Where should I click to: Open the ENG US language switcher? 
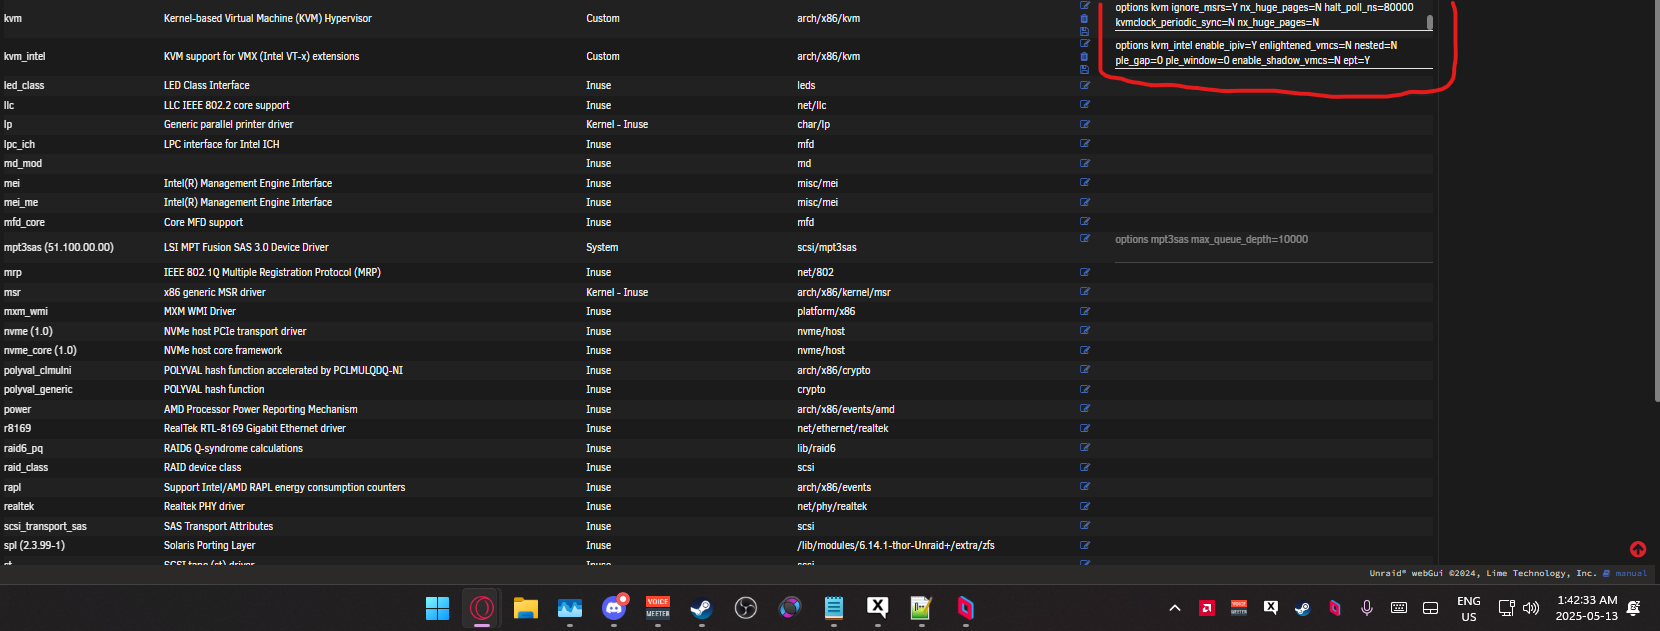point(1468,608)
